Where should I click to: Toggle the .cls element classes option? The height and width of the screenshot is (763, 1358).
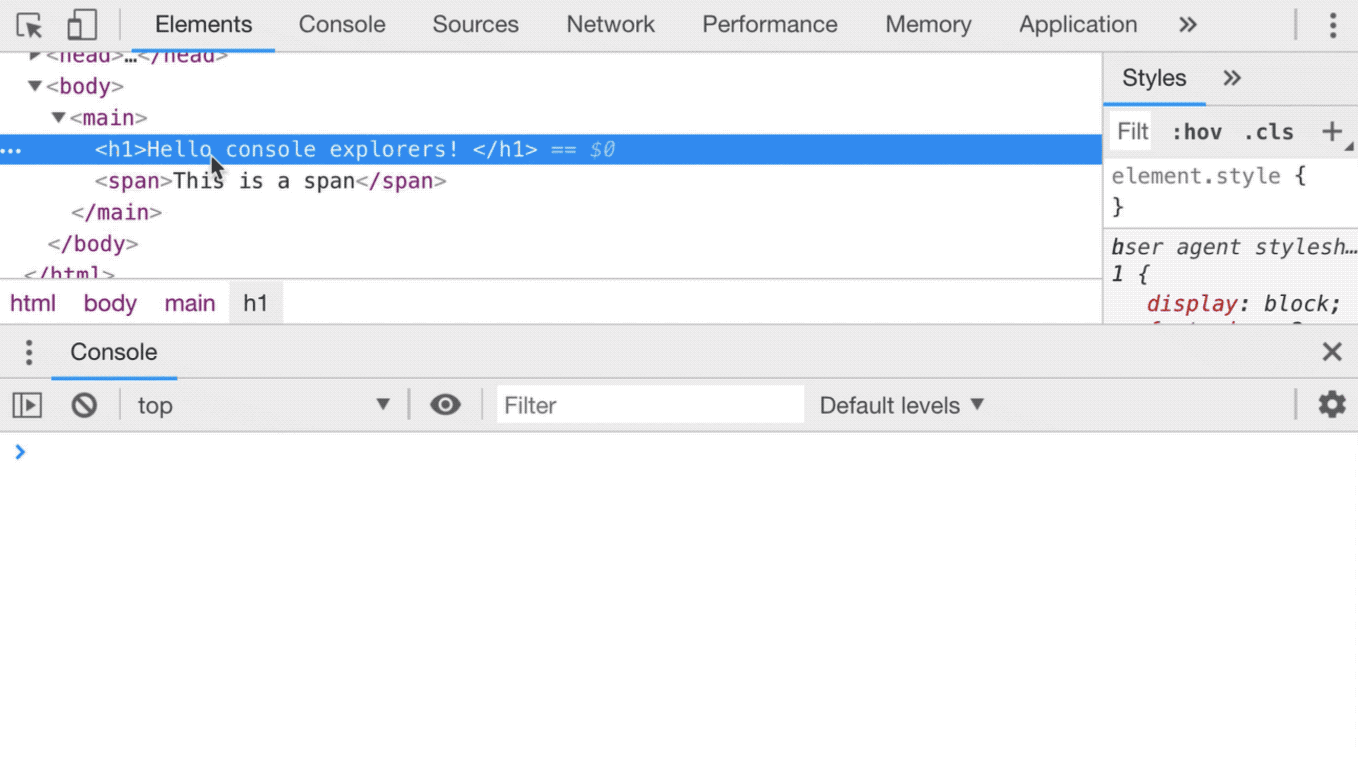click(1268, 132)
